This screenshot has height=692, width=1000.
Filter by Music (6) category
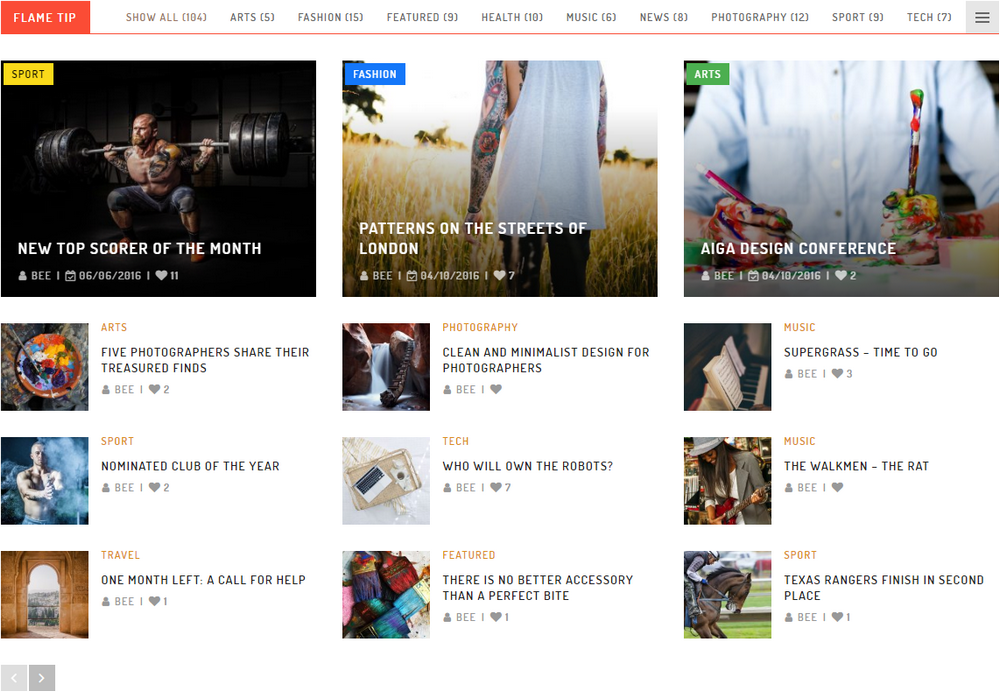(x=591, y=17)
